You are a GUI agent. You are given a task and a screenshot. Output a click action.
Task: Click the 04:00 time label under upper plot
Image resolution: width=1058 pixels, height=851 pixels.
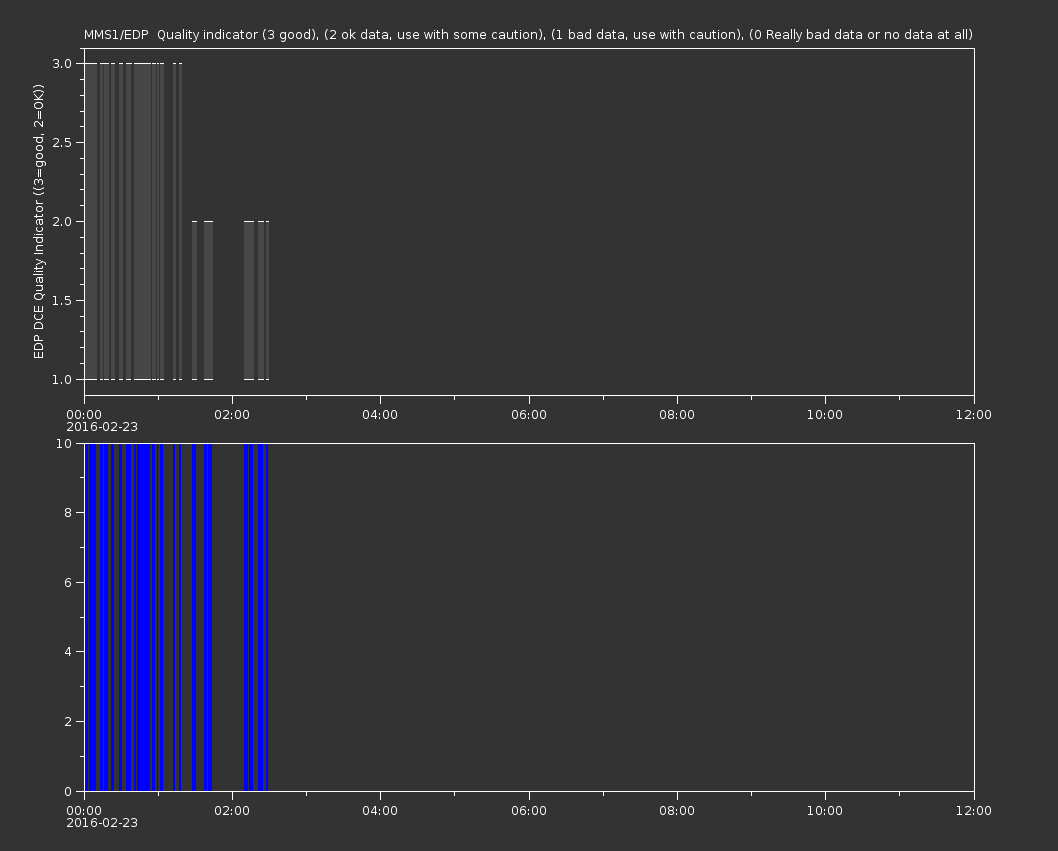click(x=380, y=414)
